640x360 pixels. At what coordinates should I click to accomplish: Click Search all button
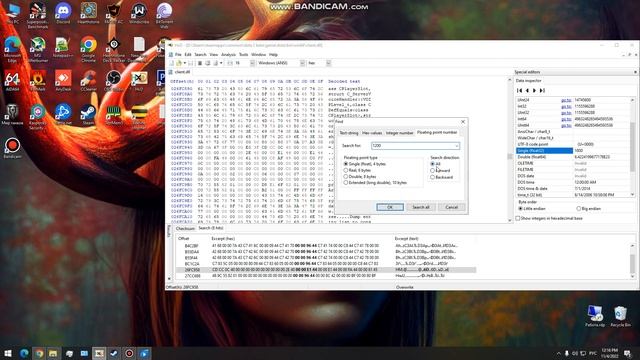coord(421,207)
